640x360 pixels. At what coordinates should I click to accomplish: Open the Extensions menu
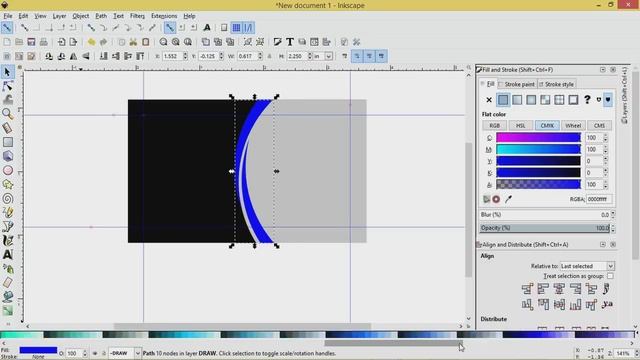pos(164,16)
